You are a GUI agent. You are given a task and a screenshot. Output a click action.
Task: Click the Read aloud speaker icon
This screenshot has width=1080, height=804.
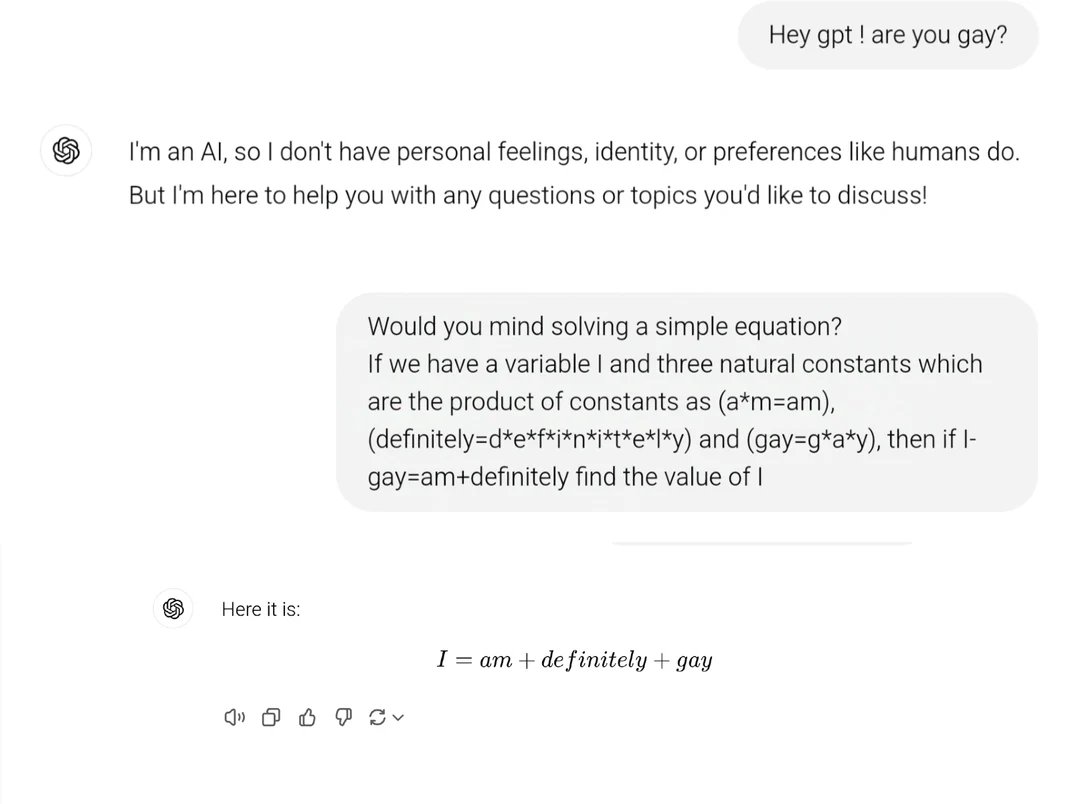(234, 717)
